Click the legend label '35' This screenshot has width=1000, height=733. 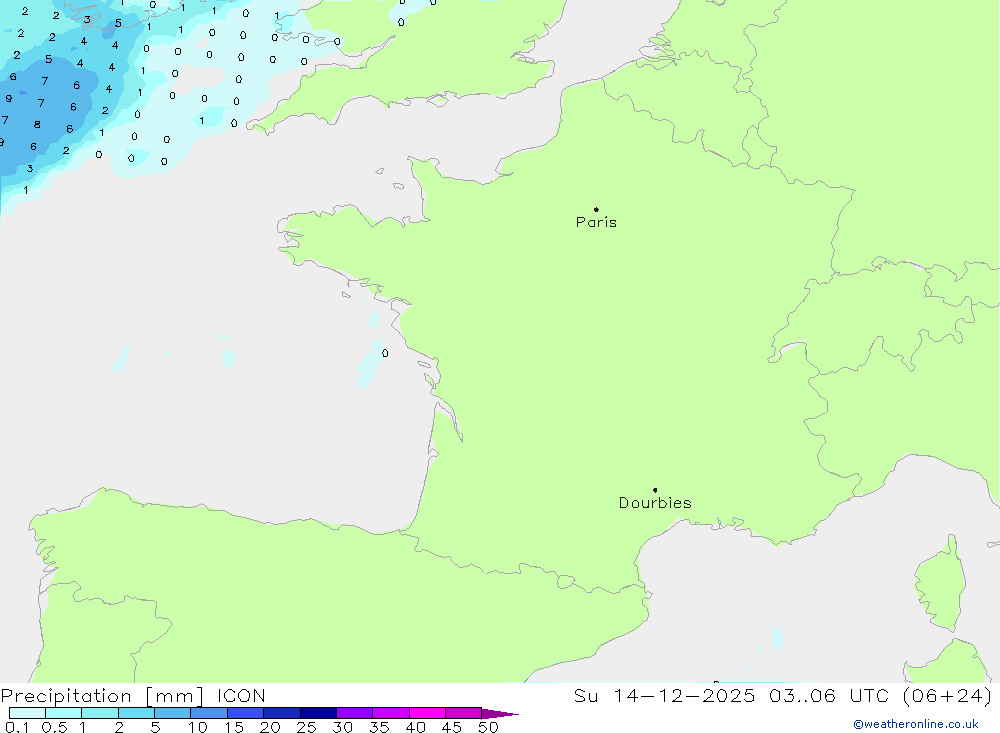(x=379, y=727)
